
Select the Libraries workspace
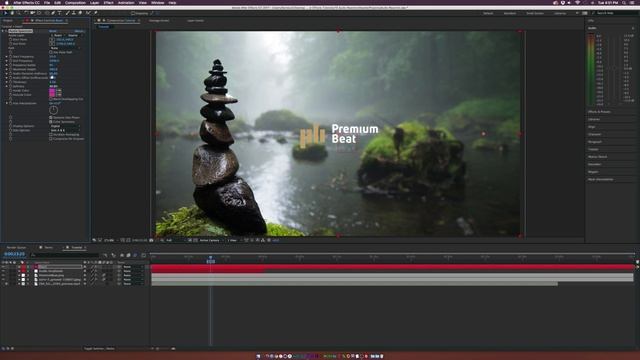(560, 13)
